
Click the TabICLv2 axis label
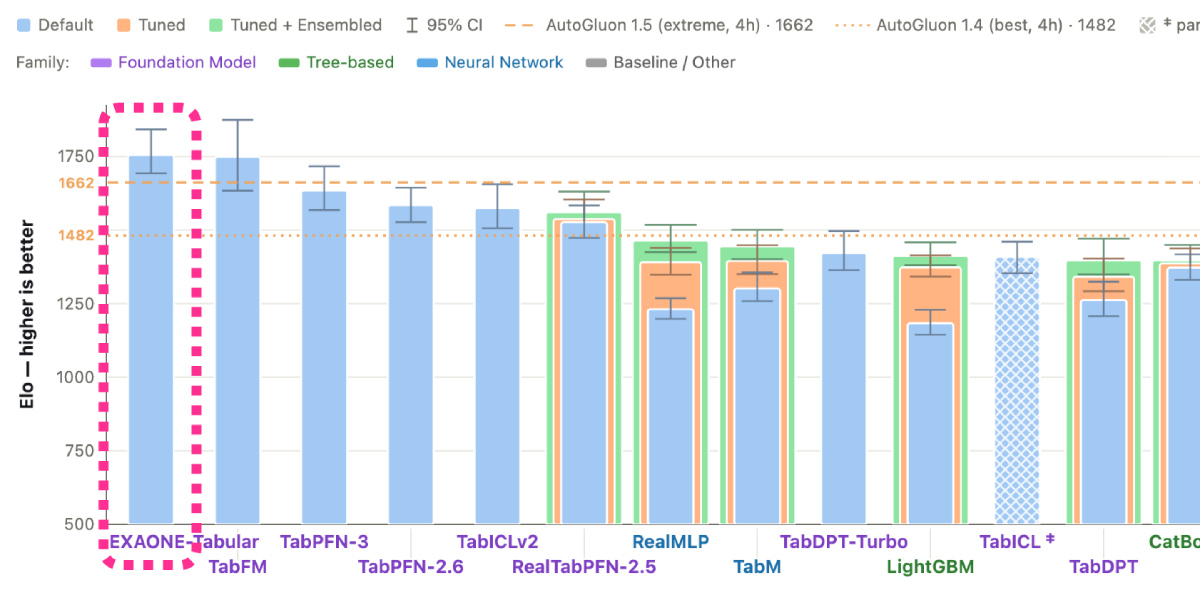coord(497,542)
